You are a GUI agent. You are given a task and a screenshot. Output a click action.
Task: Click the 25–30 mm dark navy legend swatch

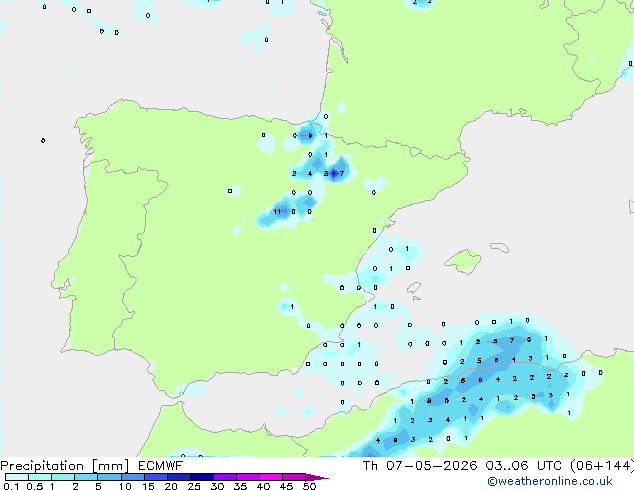pyautogui.click(x=202, y=477)
